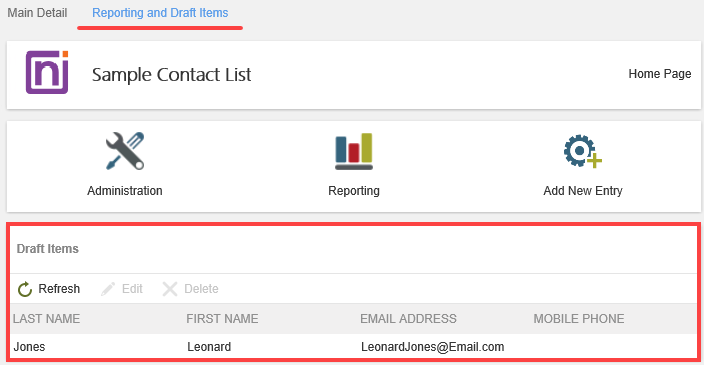The image size is (704, 365).
Task: Sort by LAST NAME column header
Action: pos(47,319)
